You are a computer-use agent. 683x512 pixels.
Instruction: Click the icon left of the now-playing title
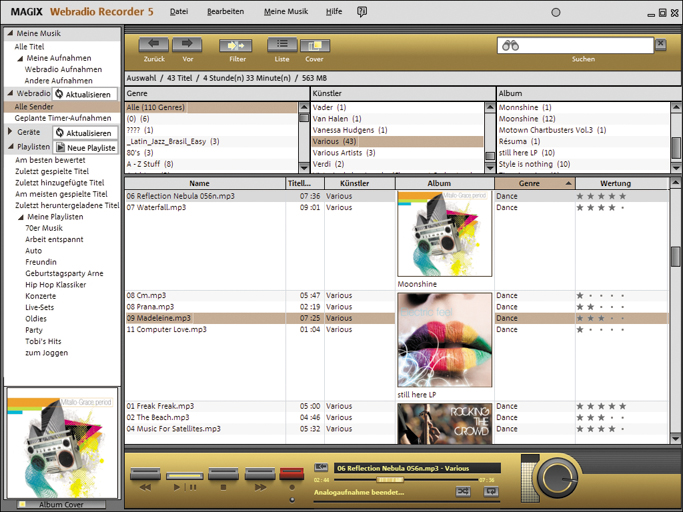[x=321, y=467]
